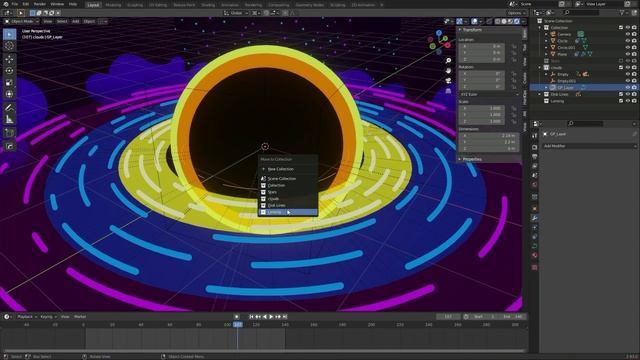Select the Scale tool

(9, 82)
